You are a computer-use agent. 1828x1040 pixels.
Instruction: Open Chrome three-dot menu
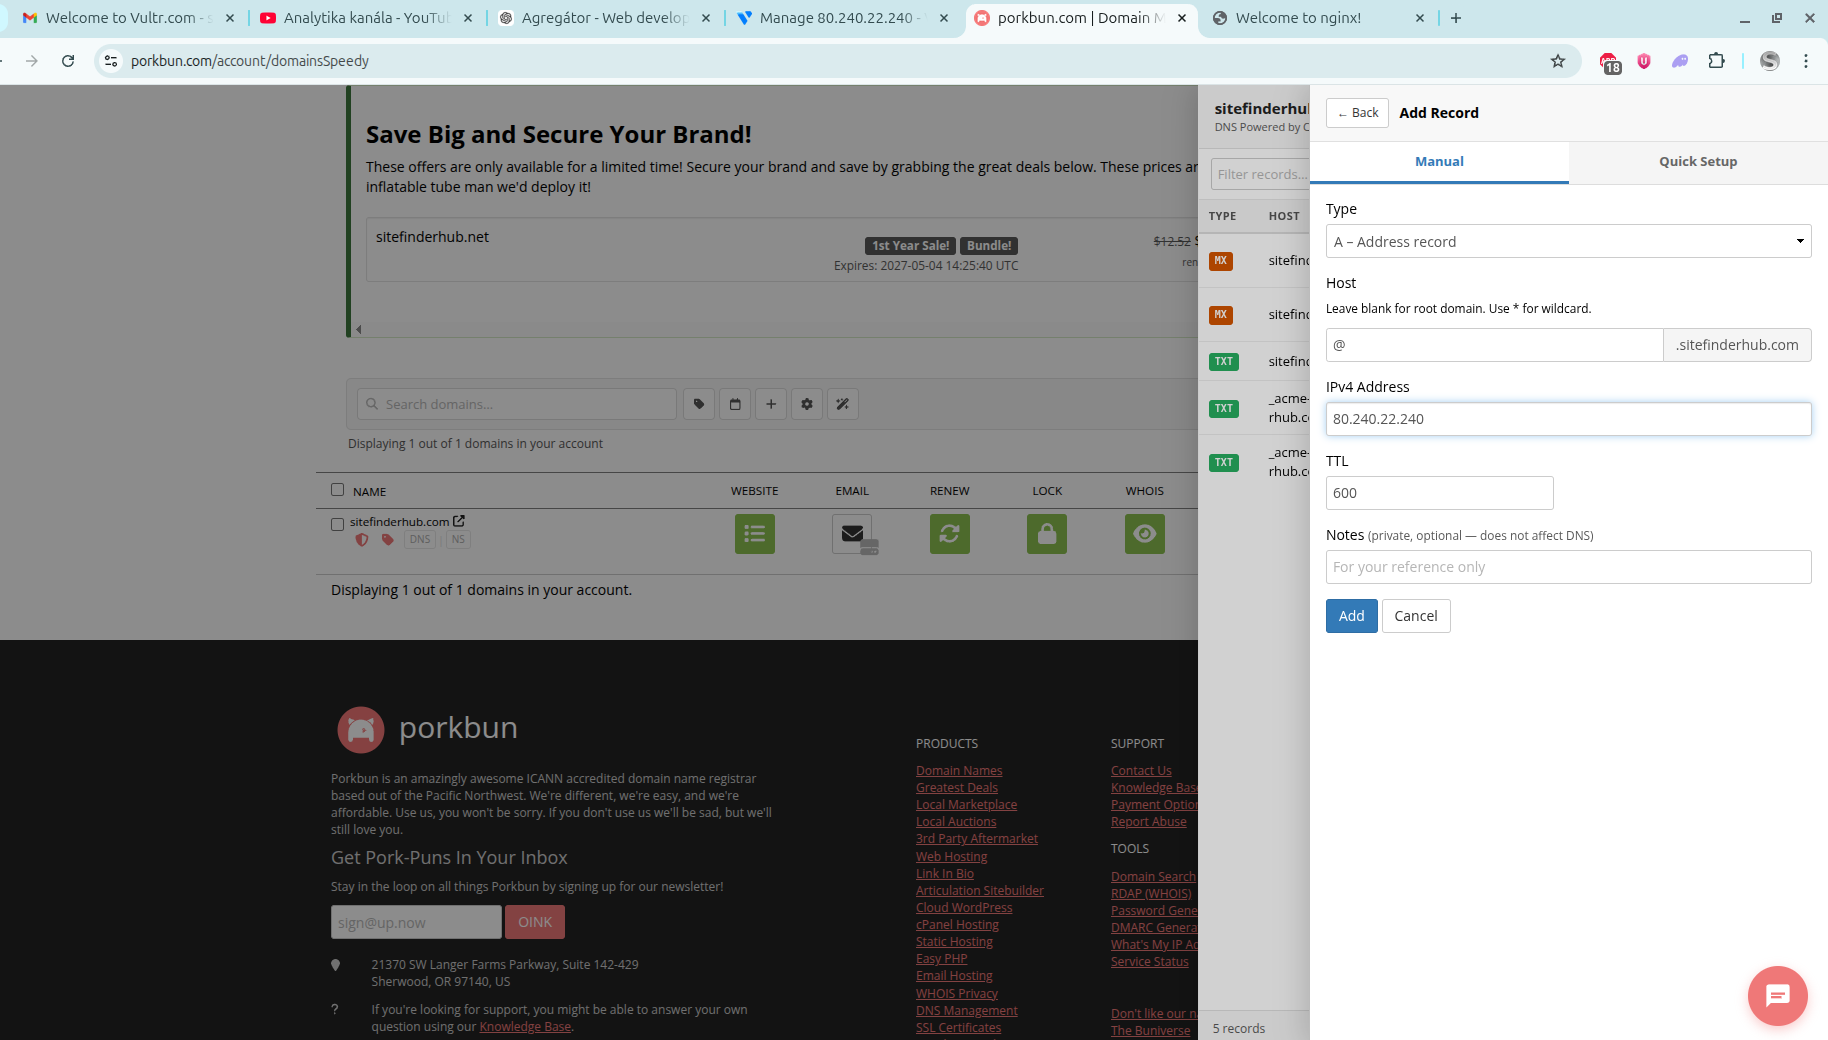1806,61
